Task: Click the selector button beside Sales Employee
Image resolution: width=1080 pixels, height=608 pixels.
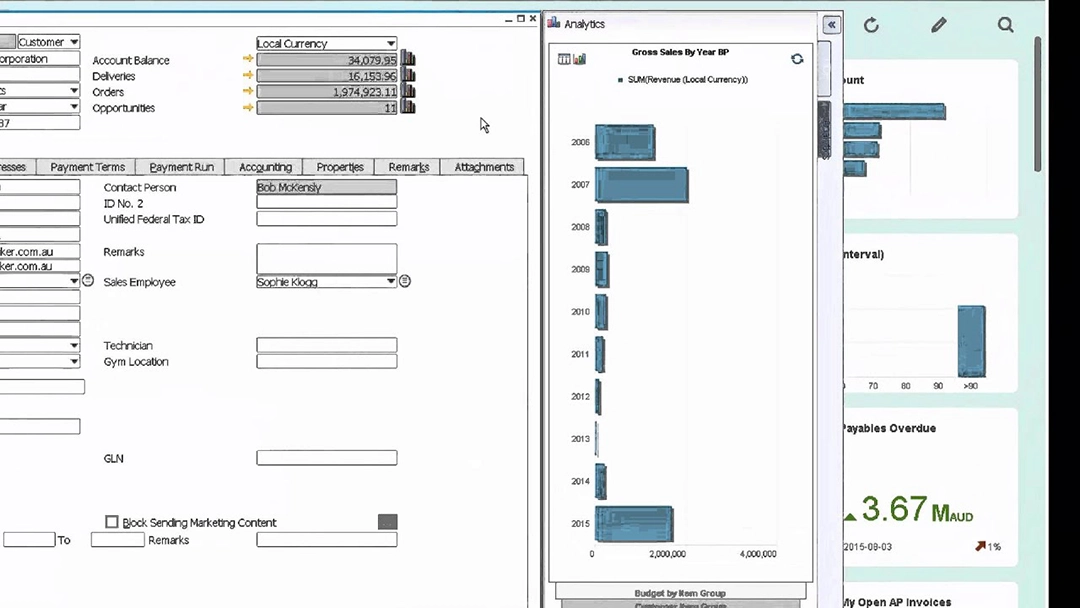Action: tap(404, 281)
